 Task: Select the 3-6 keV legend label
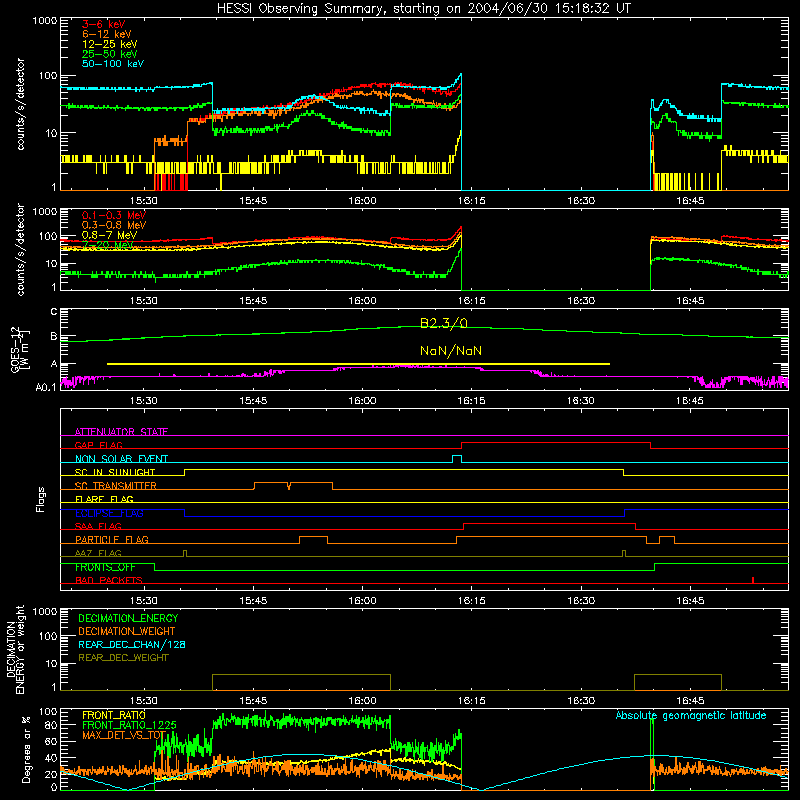[x=104, y=24]
